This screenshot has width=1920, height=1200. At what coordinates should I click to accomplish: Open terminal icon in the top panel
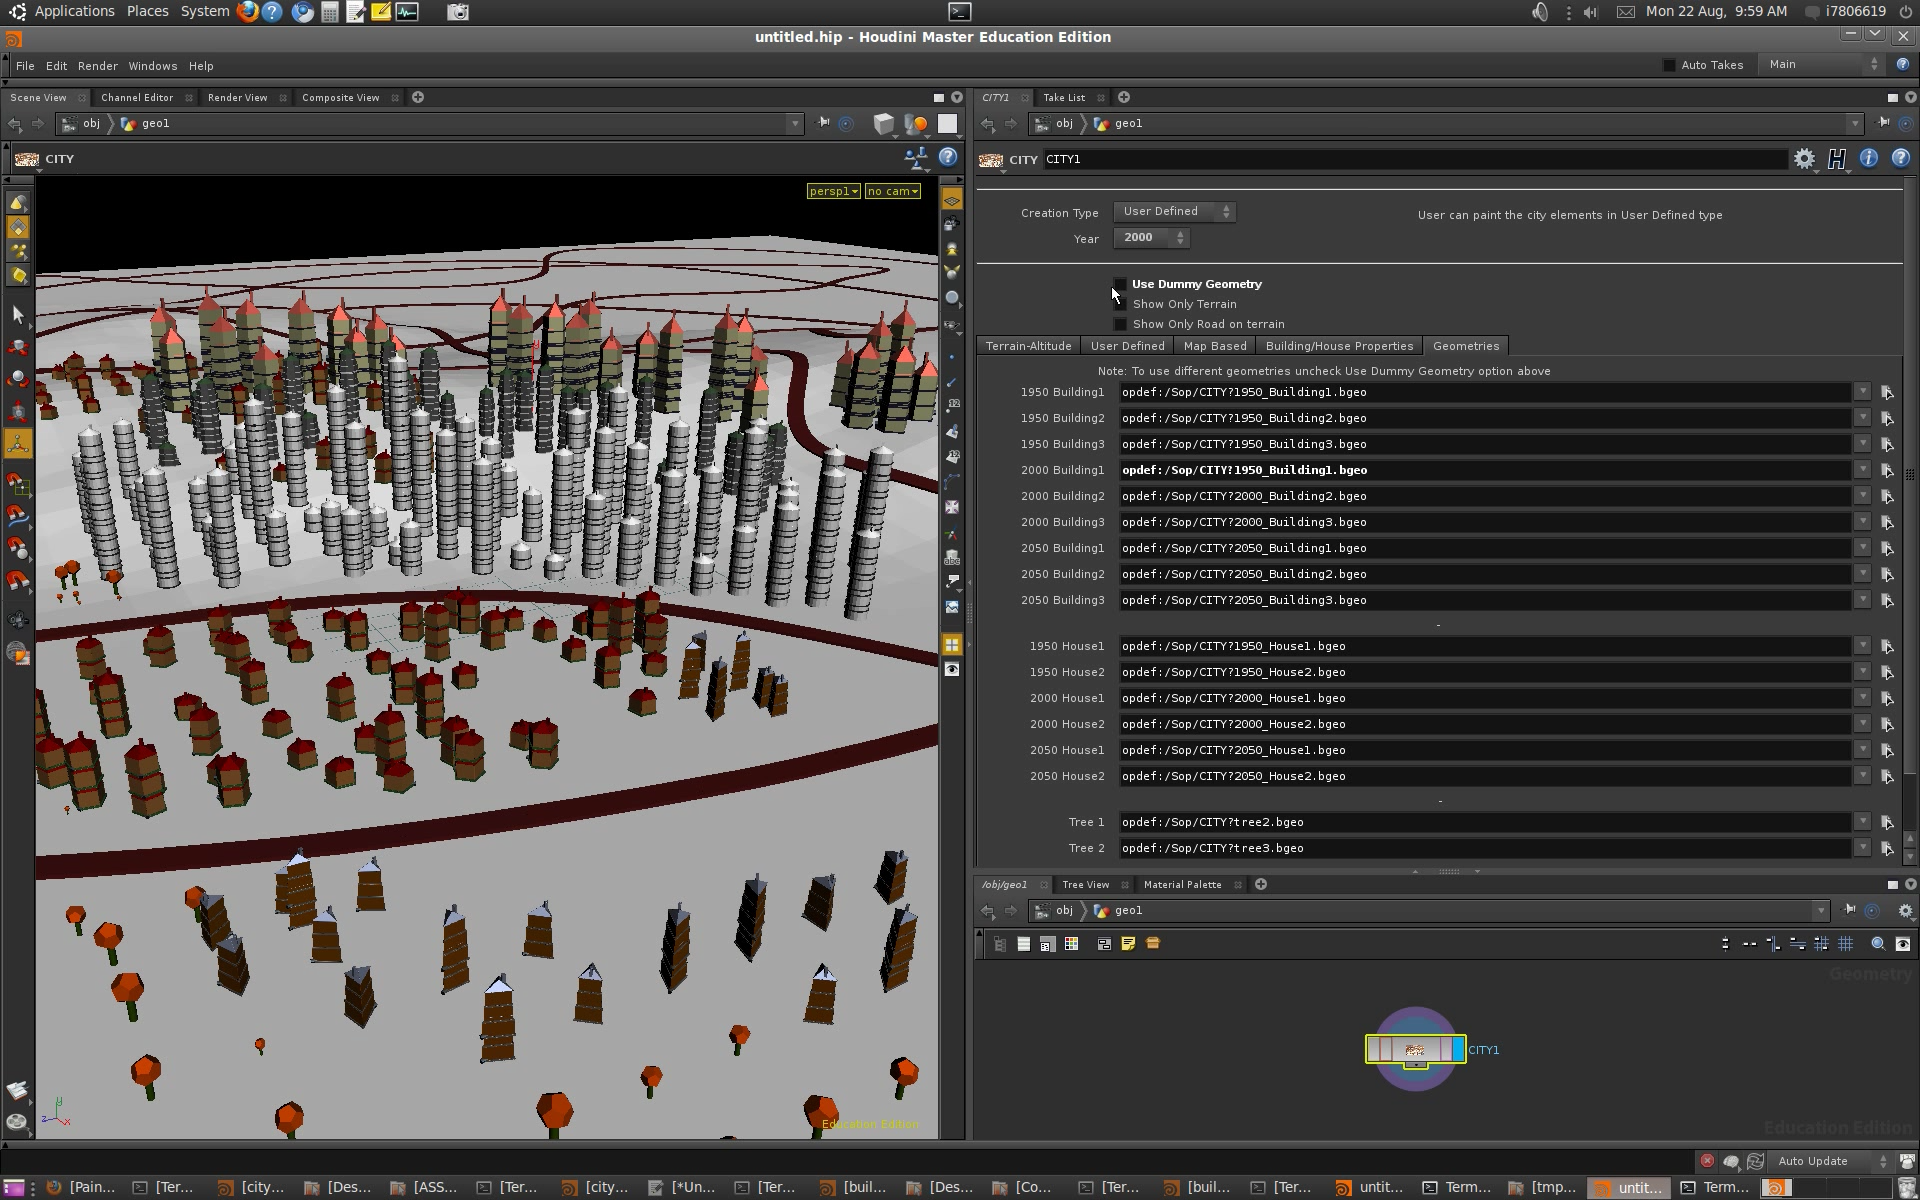click(959, 12)
